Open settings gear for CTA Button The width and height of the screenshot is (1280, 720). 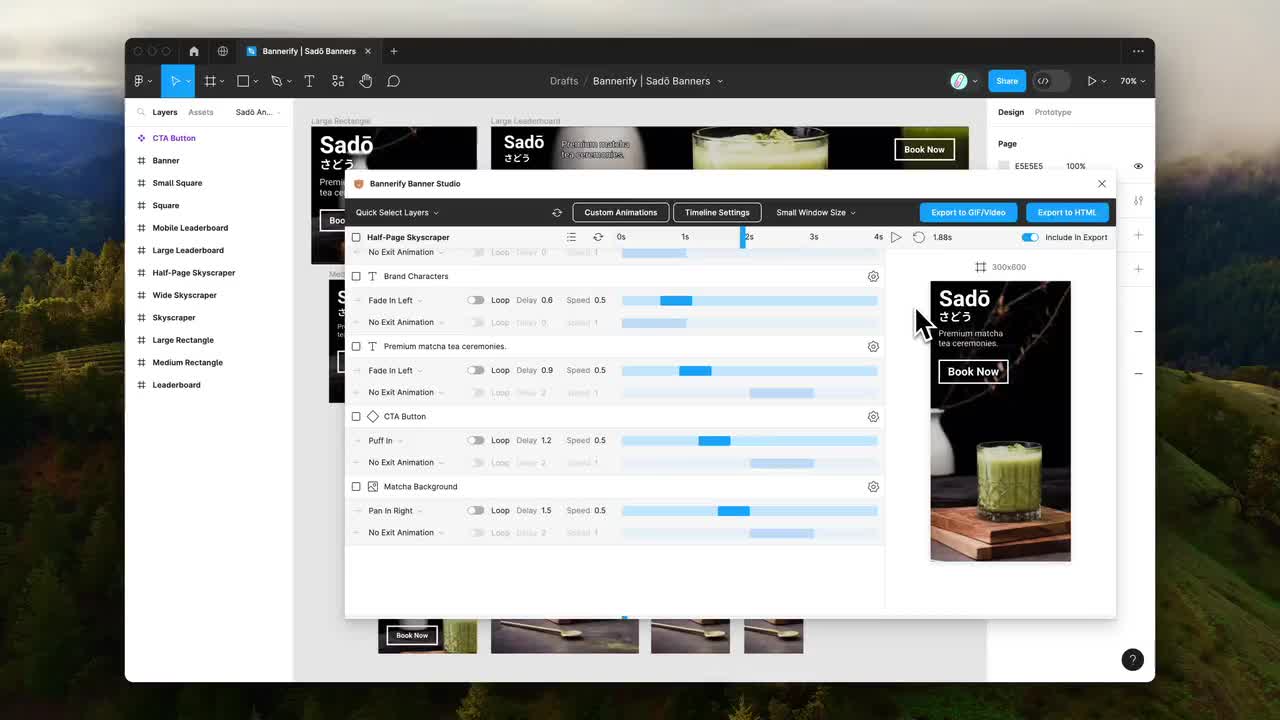(873, 416)
